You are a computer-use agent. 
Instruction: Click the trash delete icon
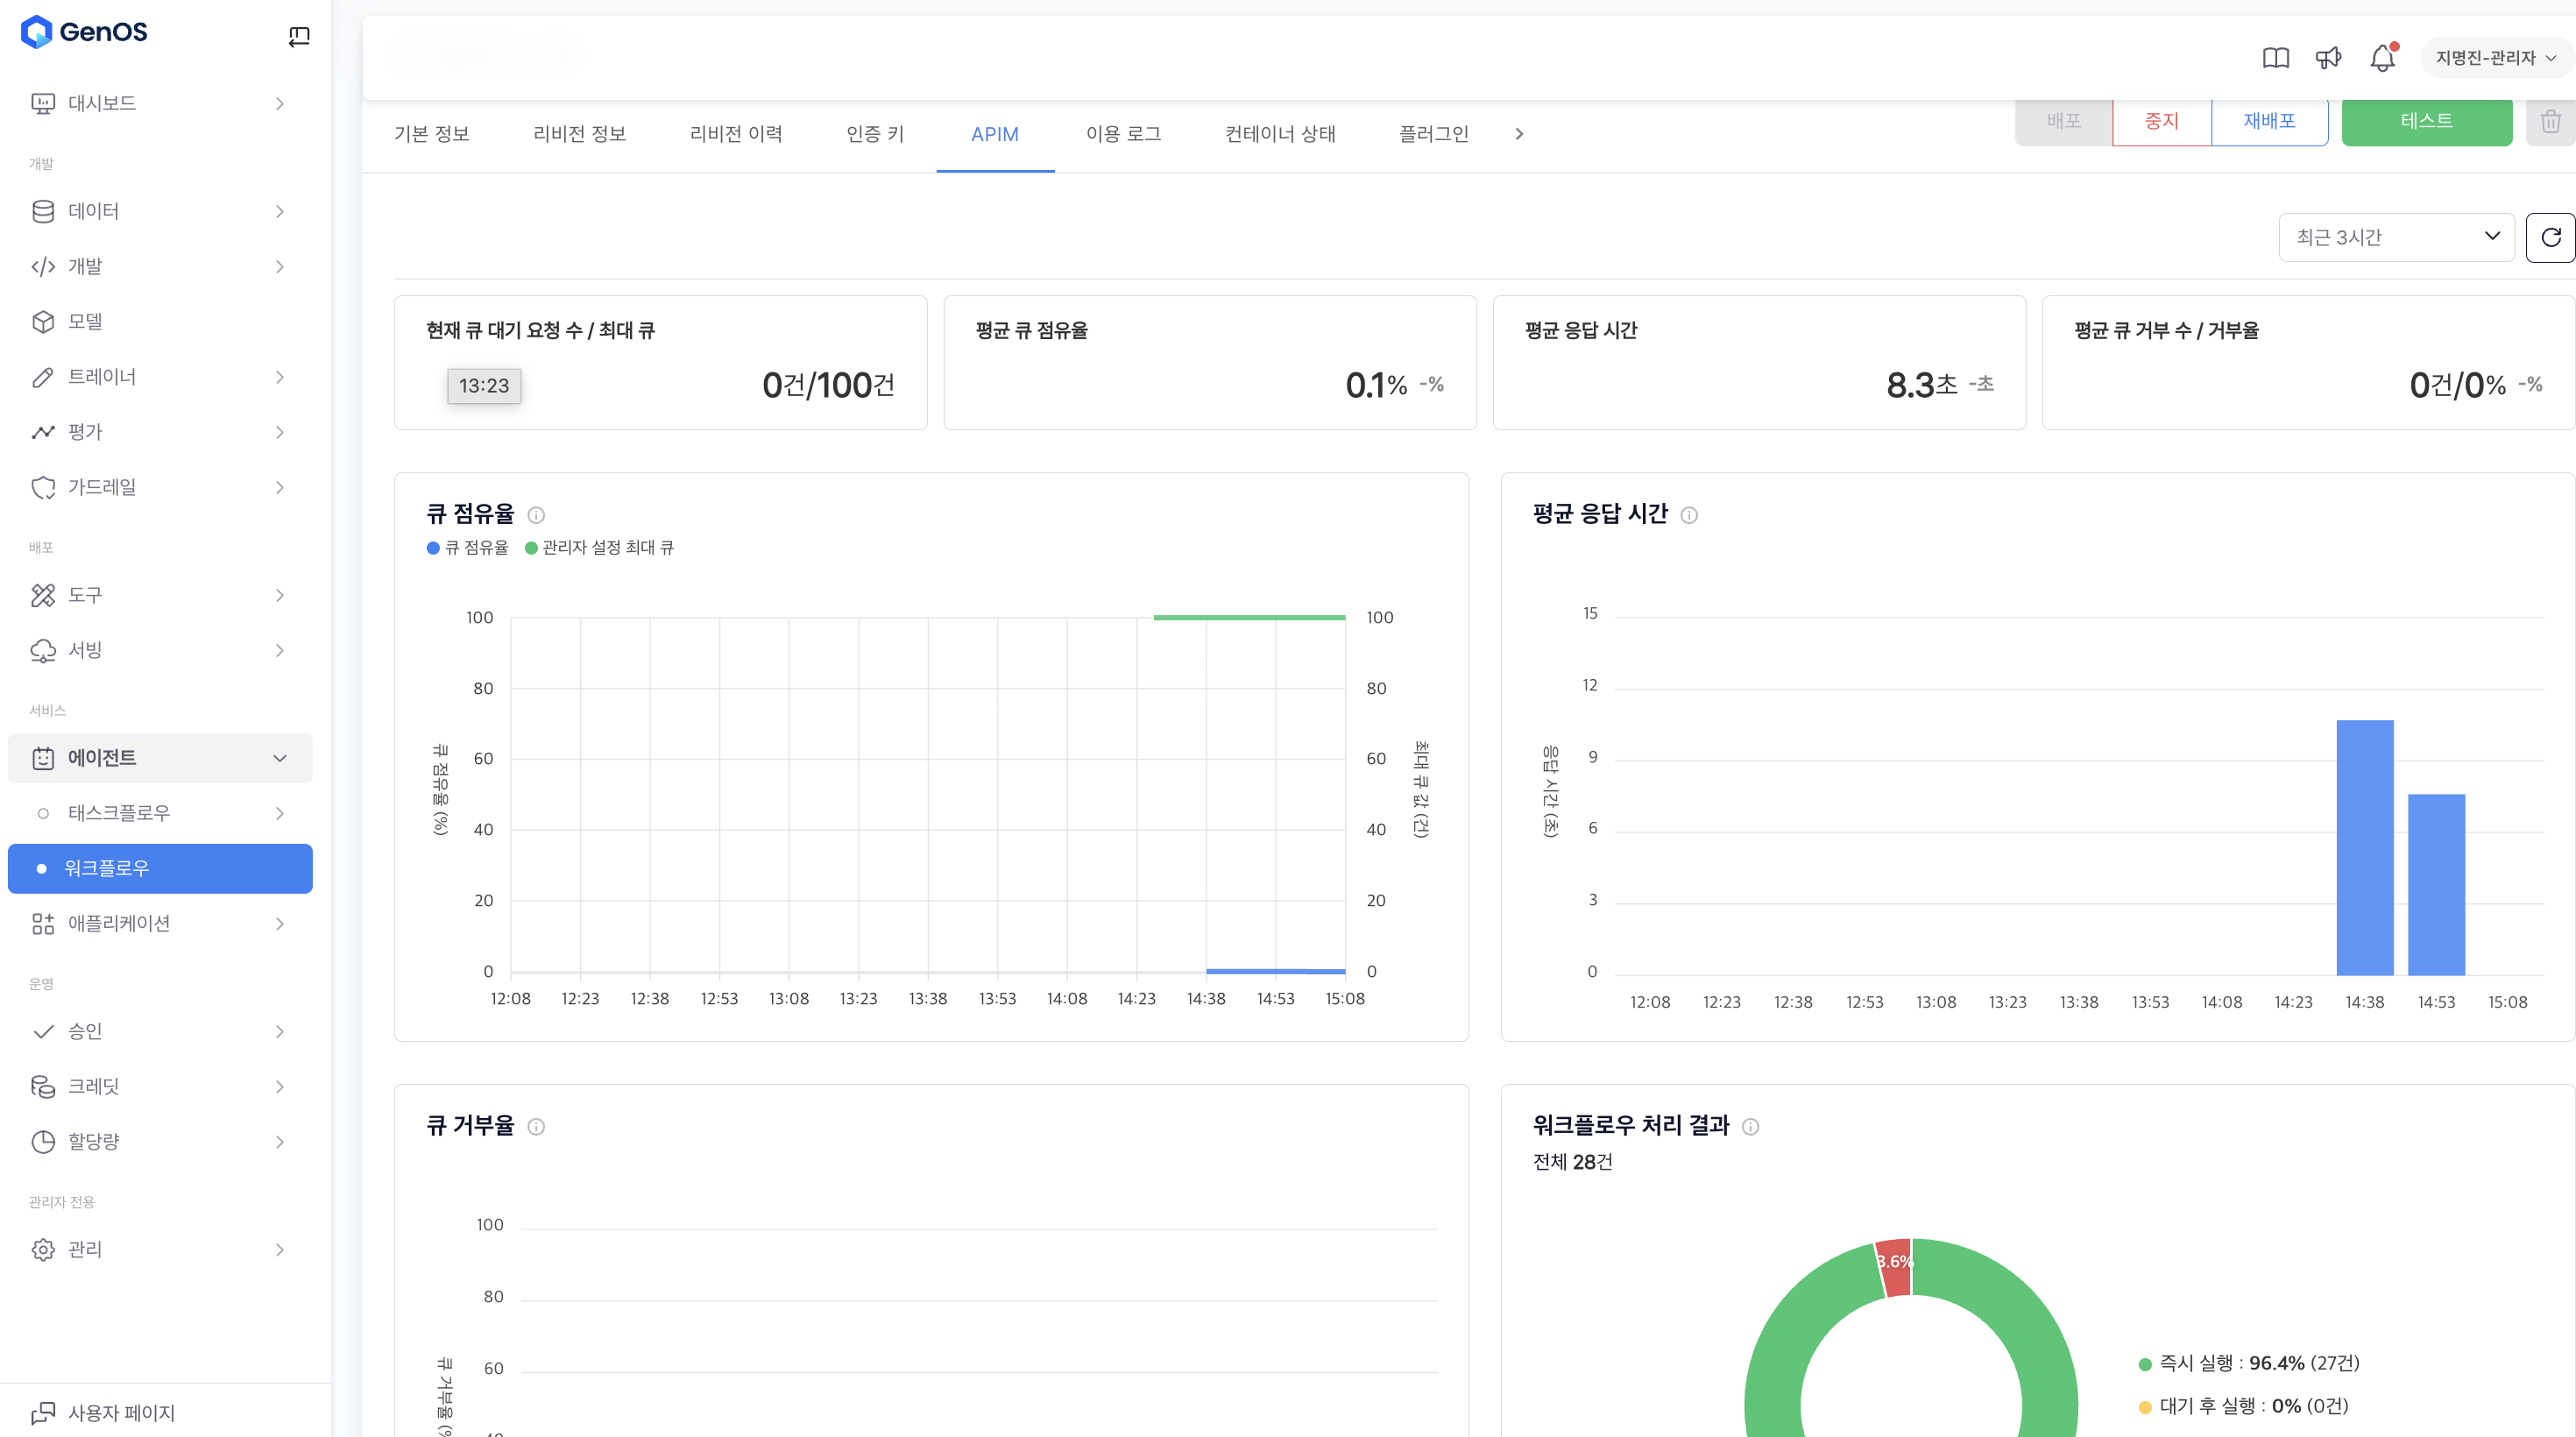click(x=2551, y=121)
